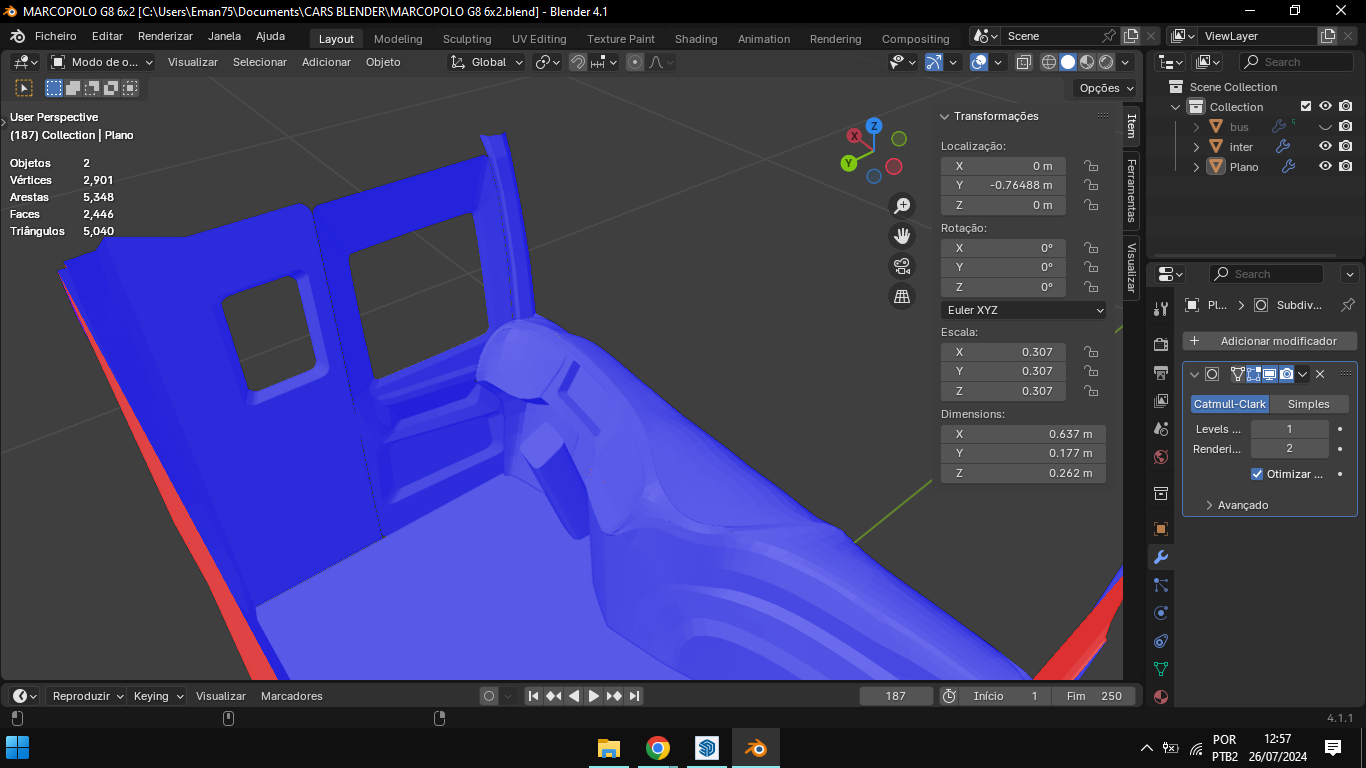
Task: Click the Z axis on the navigation gizmo
Action: pos(874,126)
